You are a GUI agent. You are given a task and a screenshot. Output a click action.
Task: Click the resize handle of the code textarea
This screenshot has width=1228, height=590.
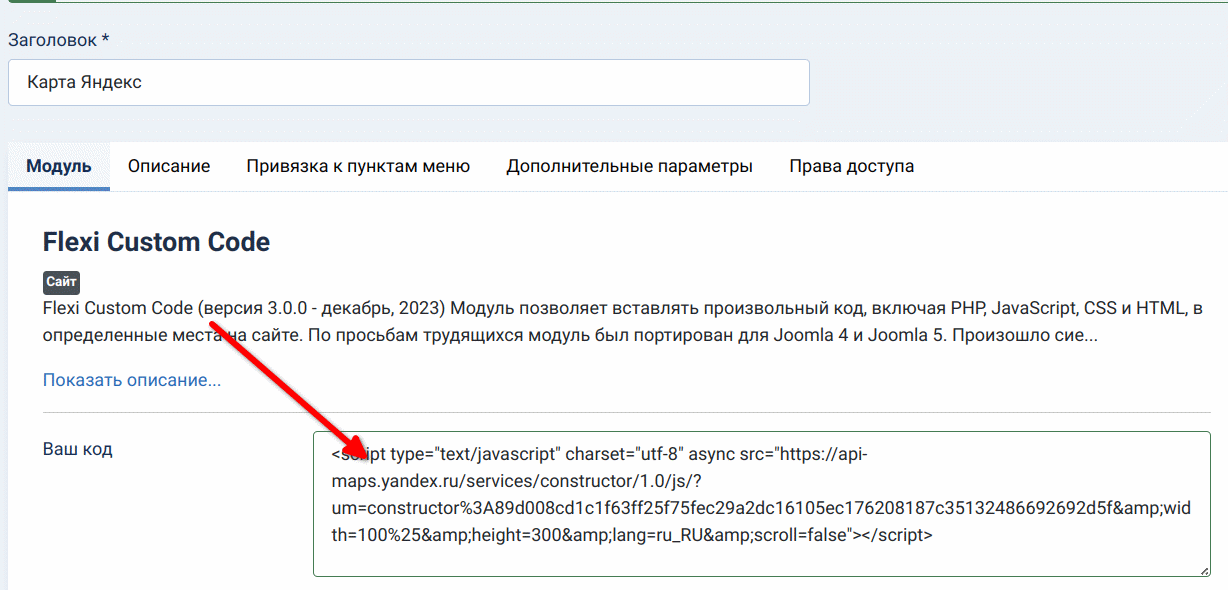pyautogui.click(x=1203, y=569)
